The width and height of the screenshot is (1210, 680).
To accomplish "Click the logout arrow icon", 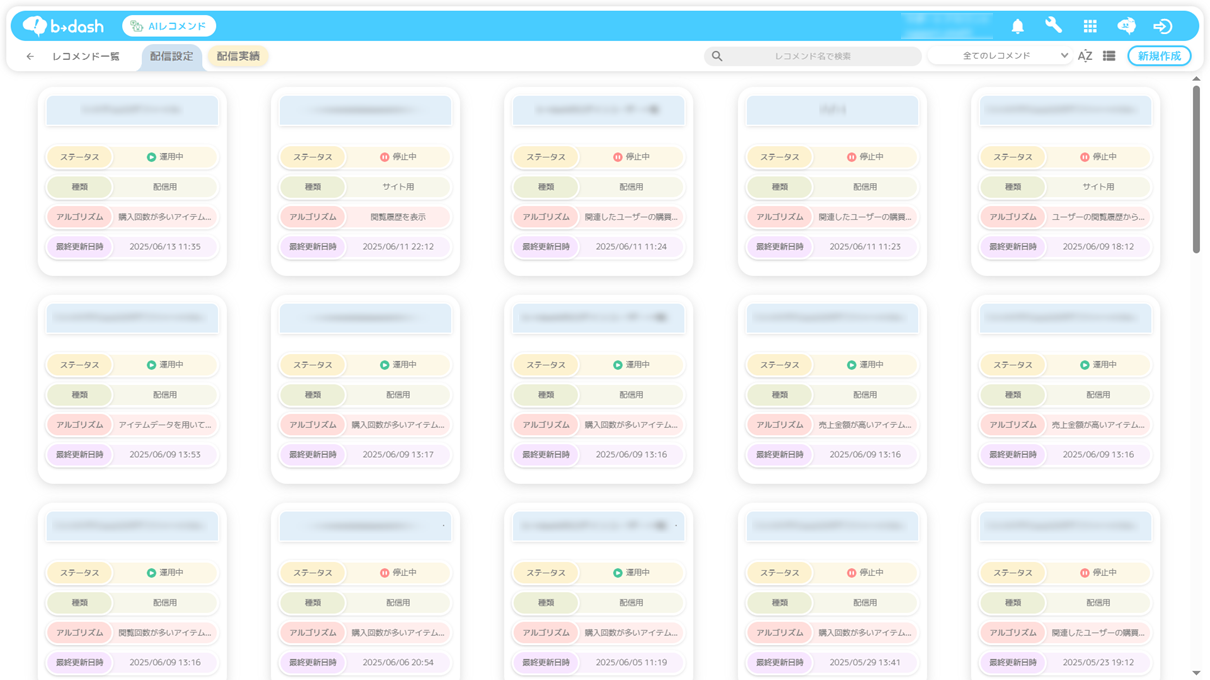I will 1162,26.
